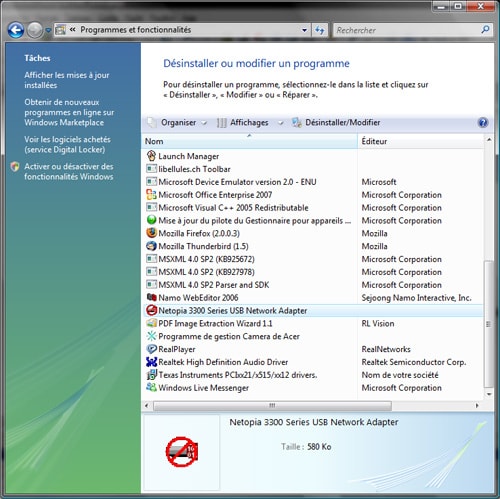The image size is (500, 499).
Task: Click the text Microsoft Office Enterprise 2007
Action: 215,195
